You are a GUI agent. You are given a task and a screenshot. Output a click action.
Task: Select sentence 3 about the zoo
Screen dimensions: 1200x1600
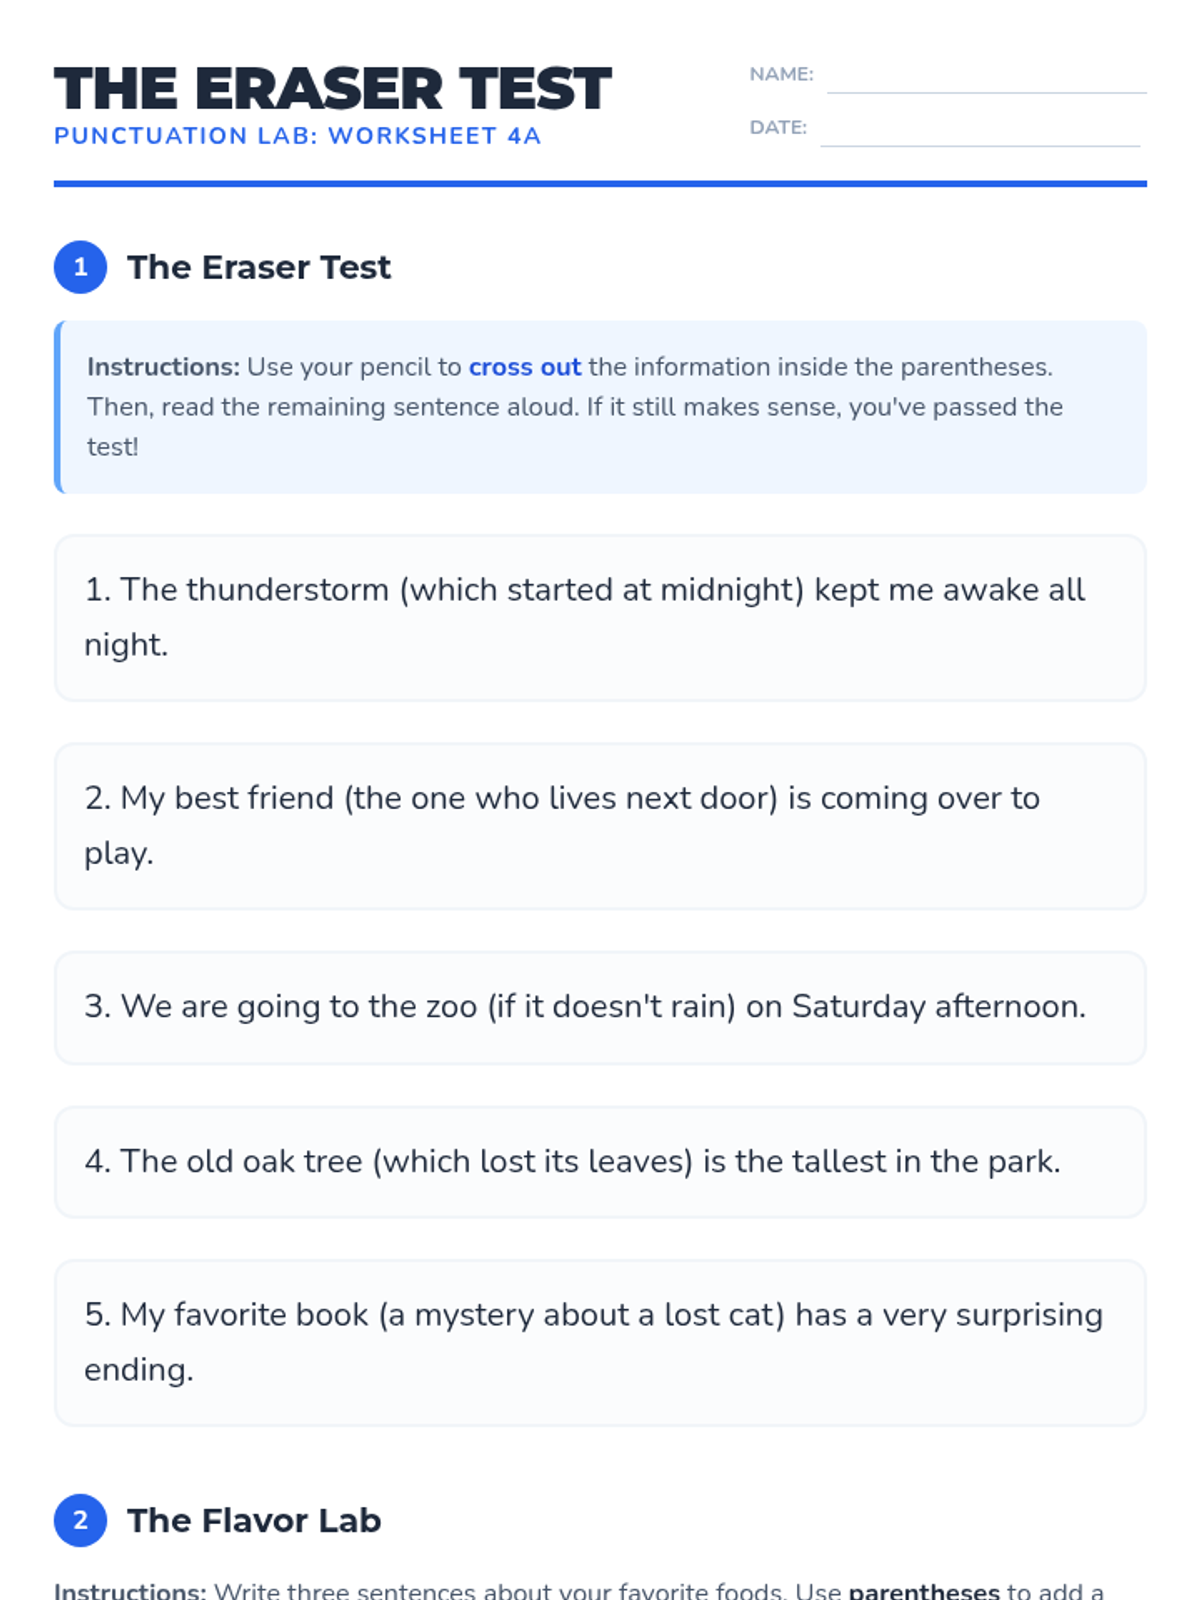coord(600,1007)
